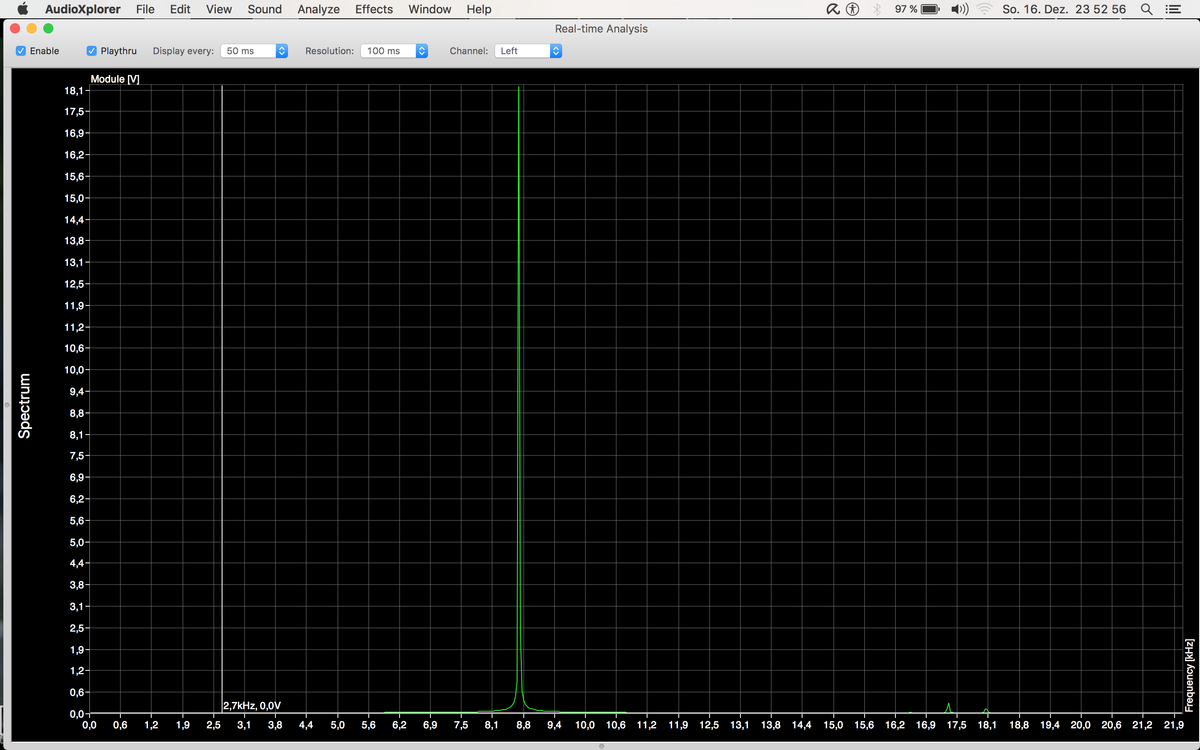Click the 8,8 label on the frequency axis
Image resolution: width=1200 pixels, height=750 pixels.
[x=523, y=724]
